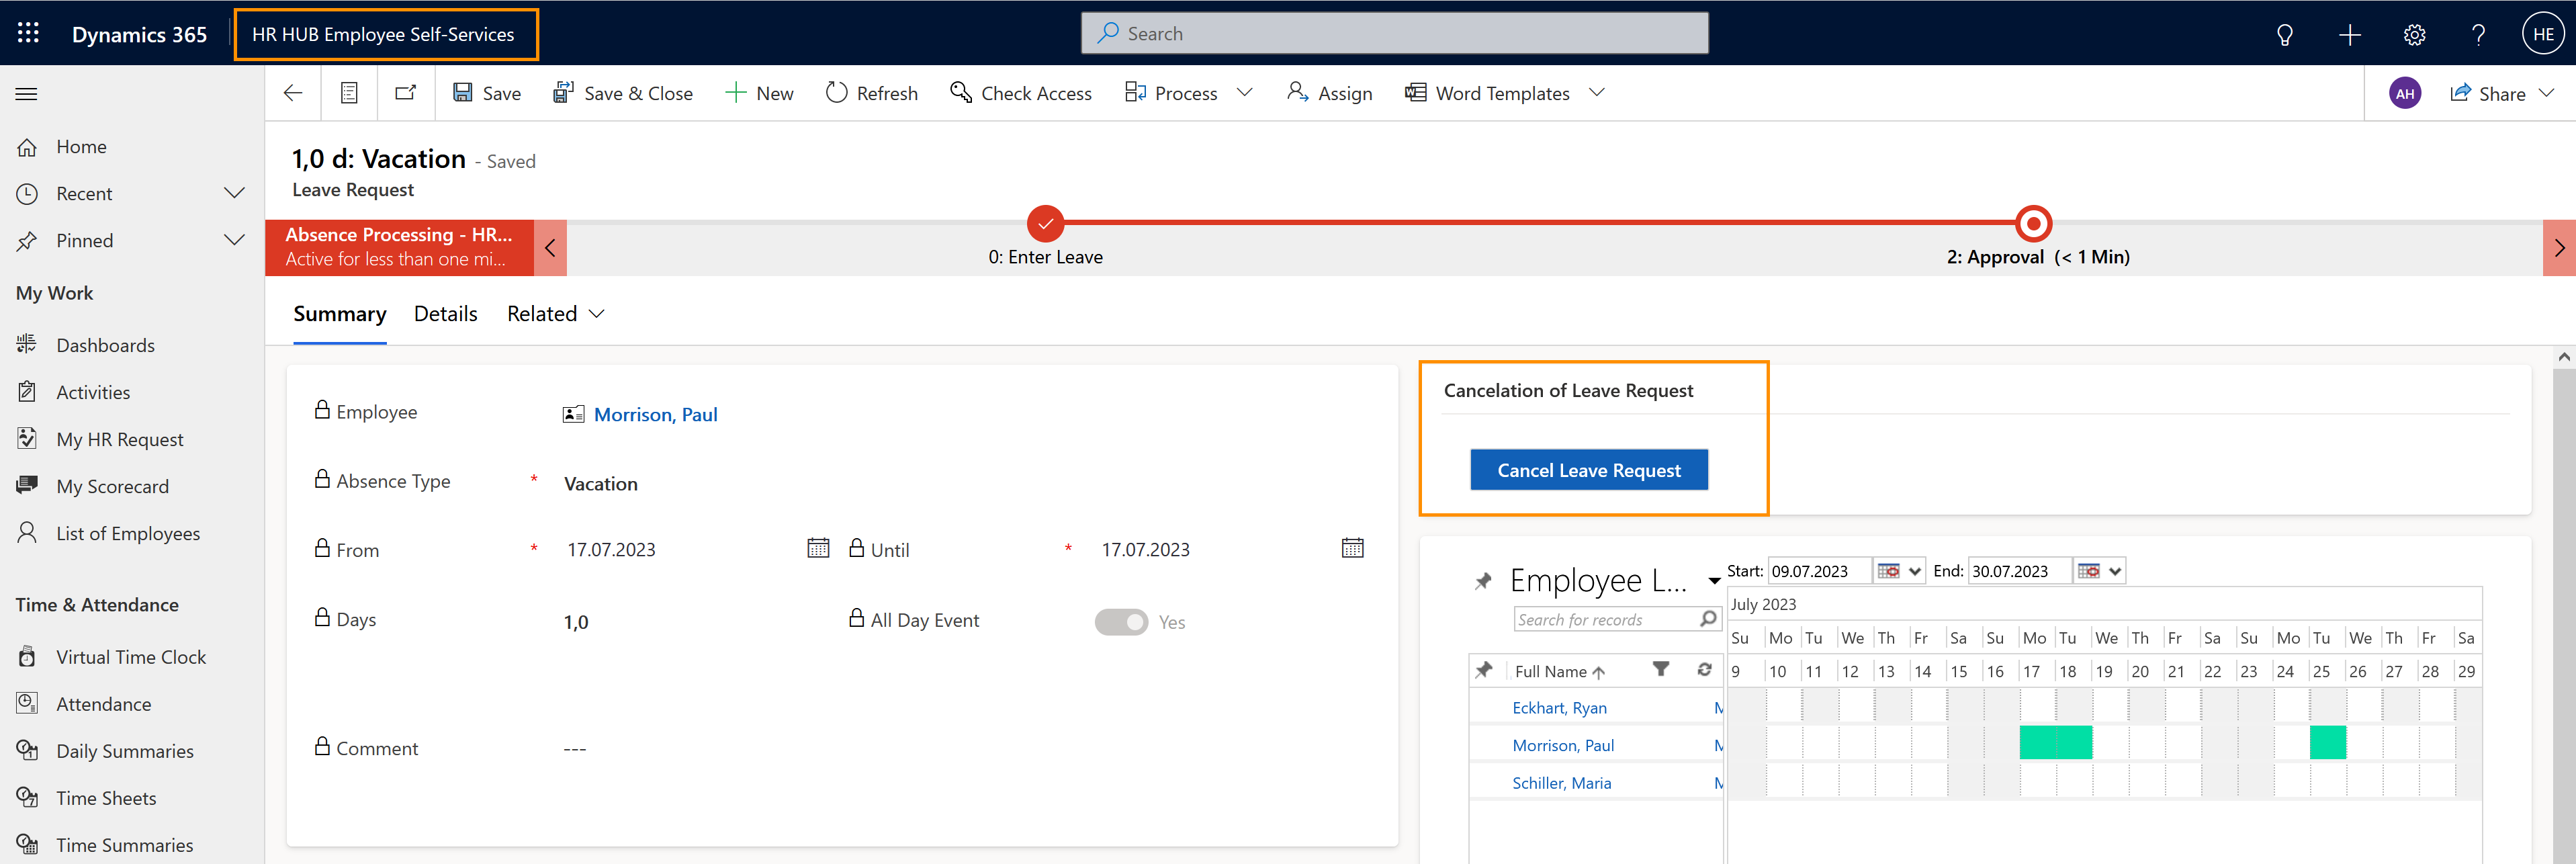Click Save in the command bar
The width and height of the screenshot is (2576, 864).
(x=487, y=93)
